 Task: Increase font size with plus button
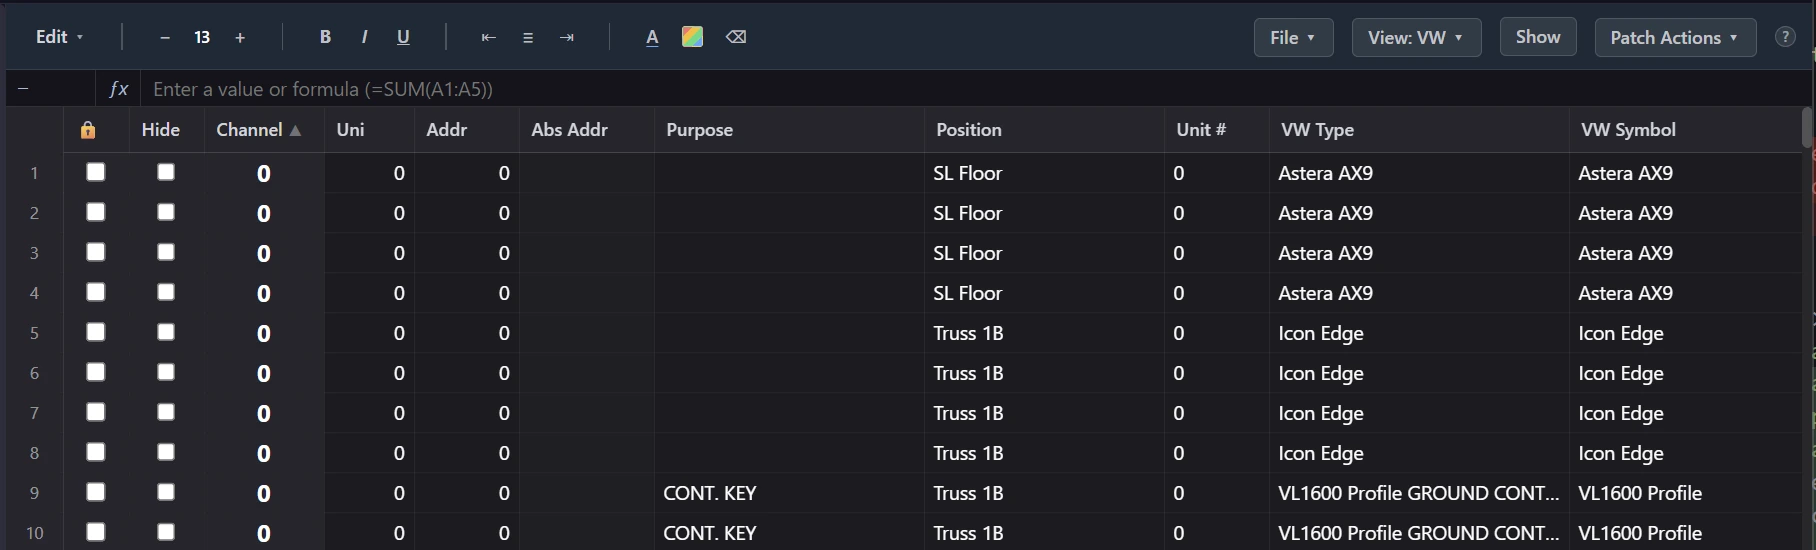click(x=240, y=37)
